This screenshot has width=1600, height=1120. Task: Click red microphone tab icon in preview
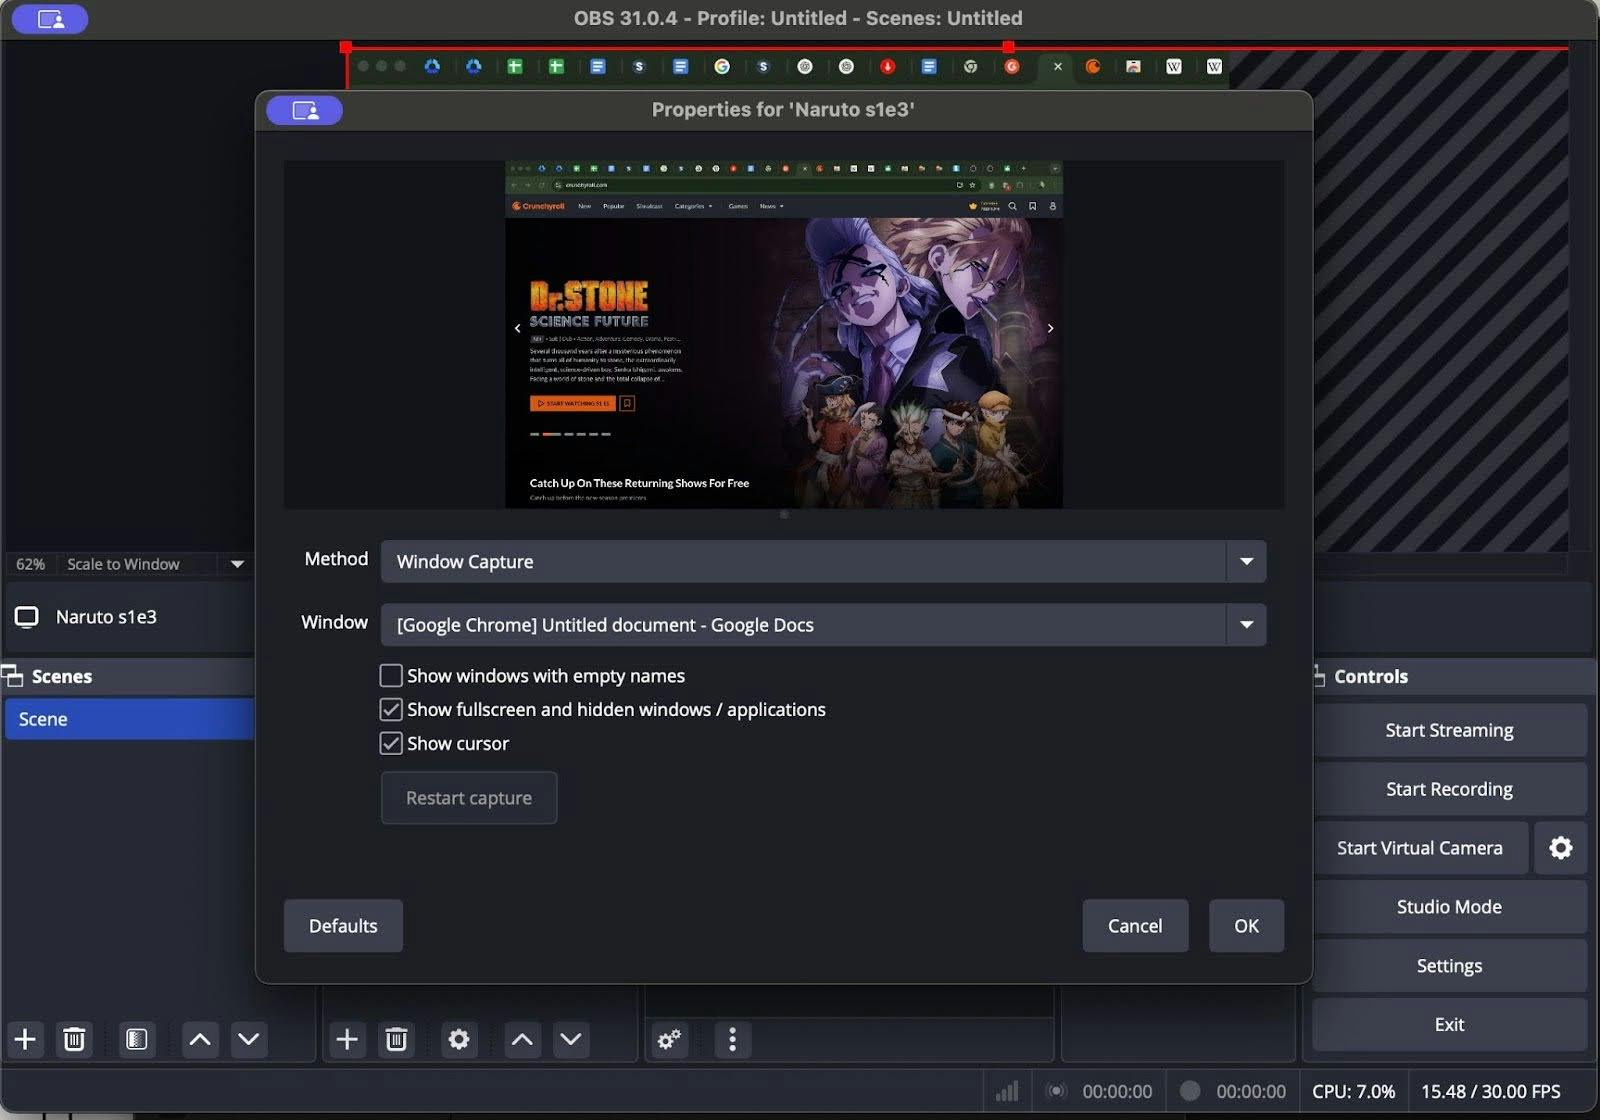[887, 67]
